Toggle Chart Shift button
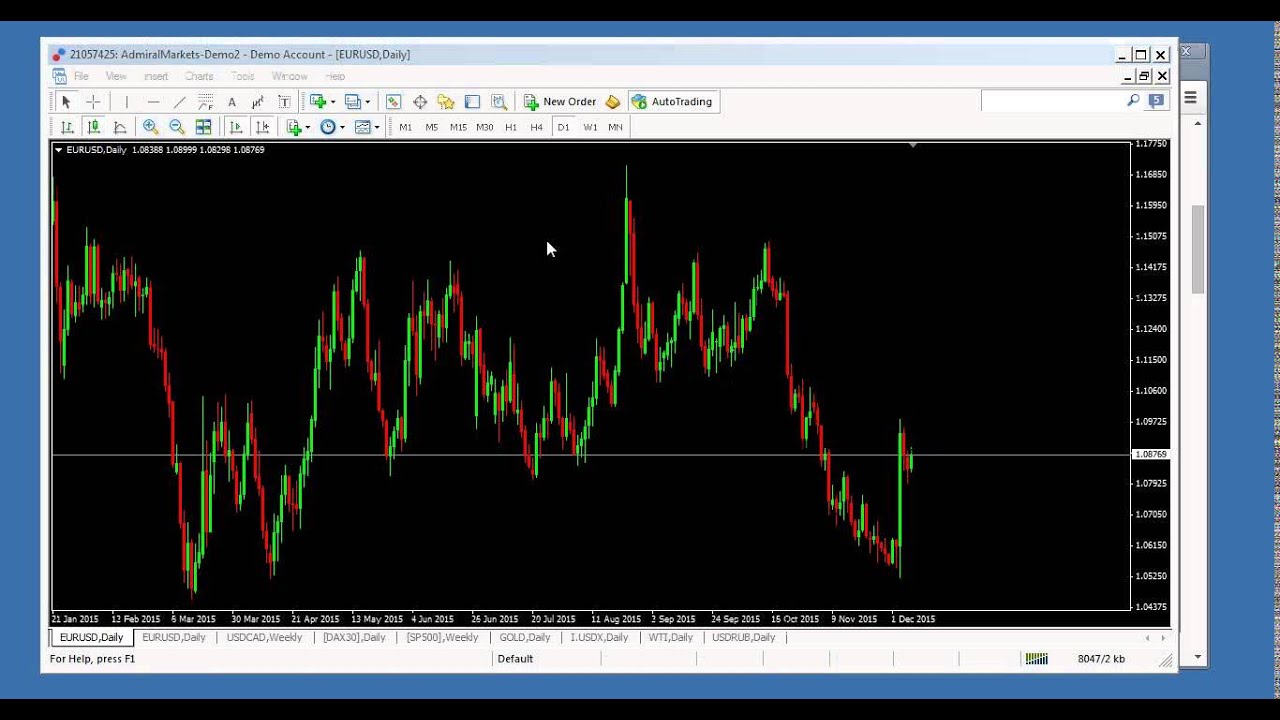 (262, 127)
